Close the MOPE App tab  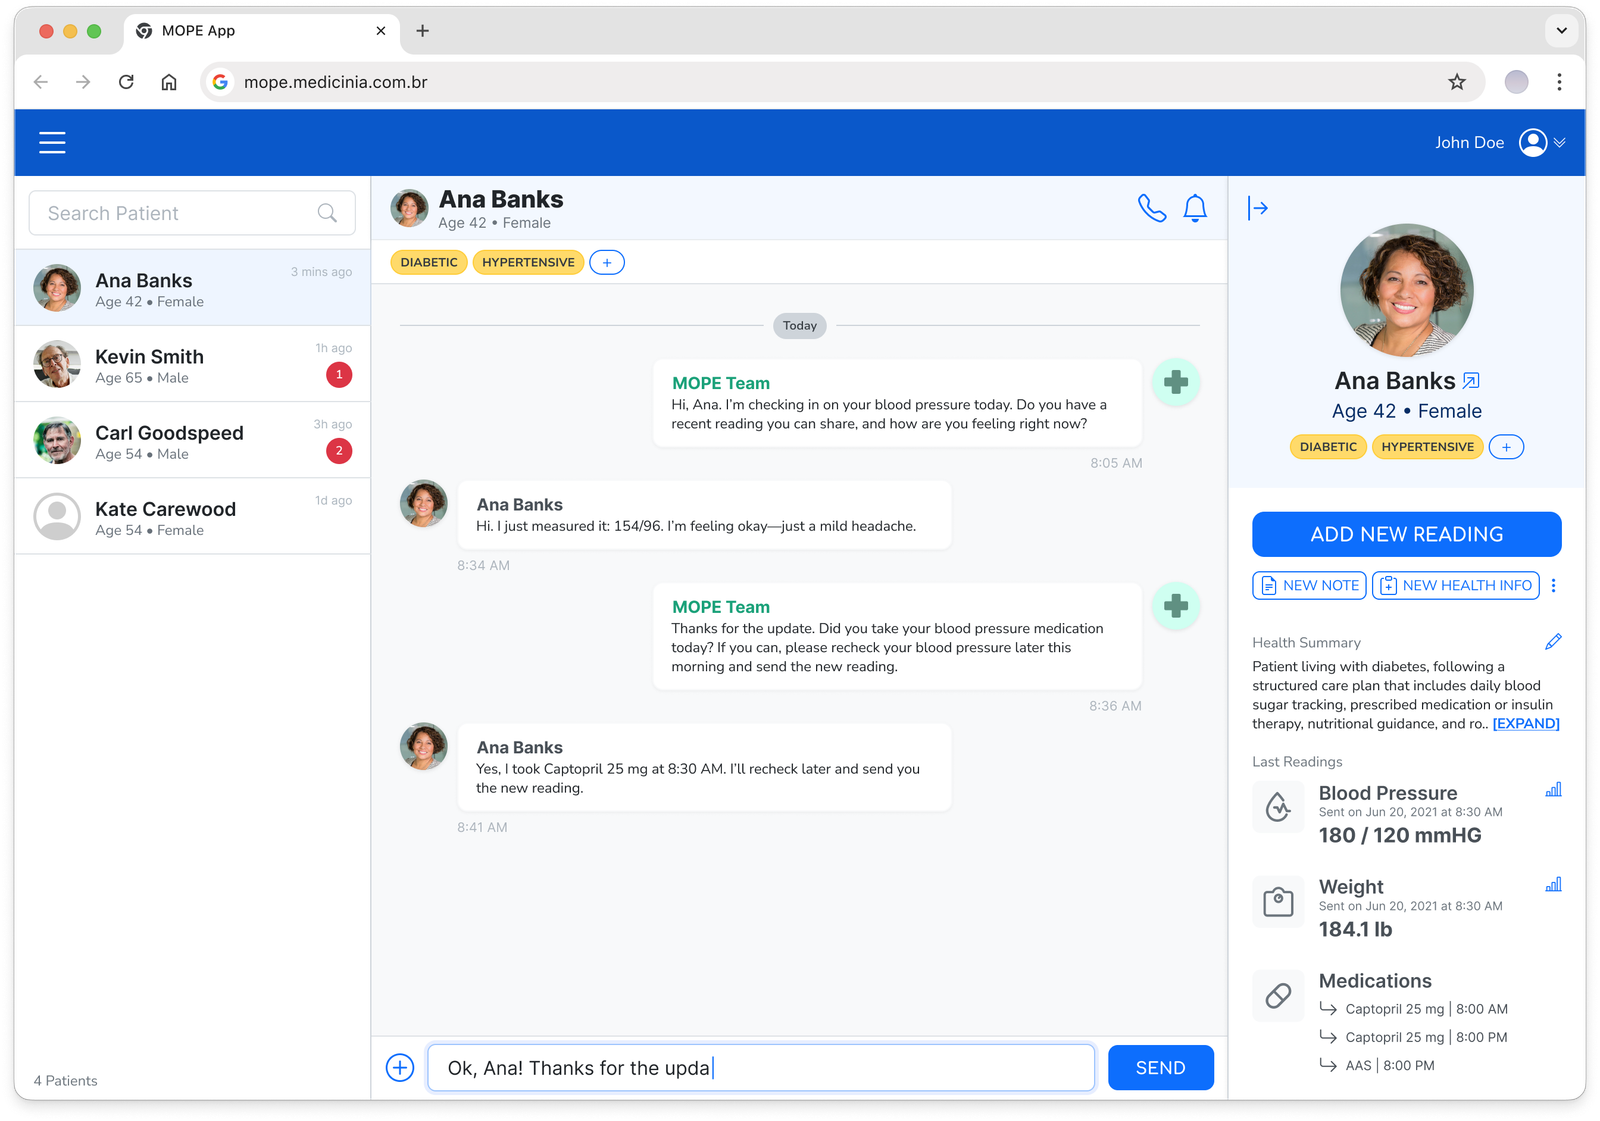(381, 31)
